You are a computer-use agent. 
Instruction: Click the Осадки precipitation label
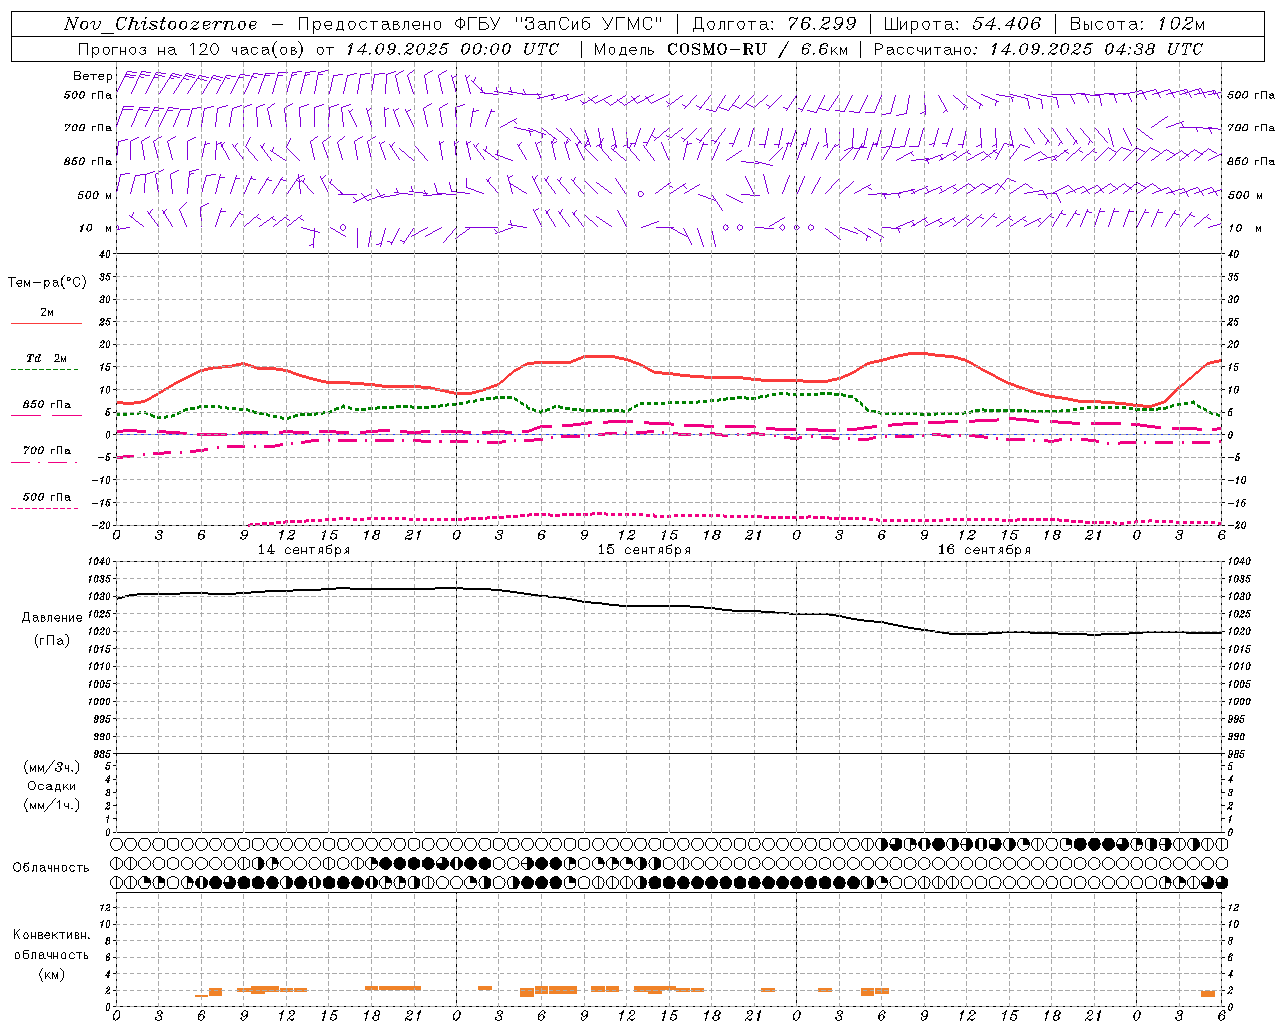pyautogui.click(x=52, y=786)
